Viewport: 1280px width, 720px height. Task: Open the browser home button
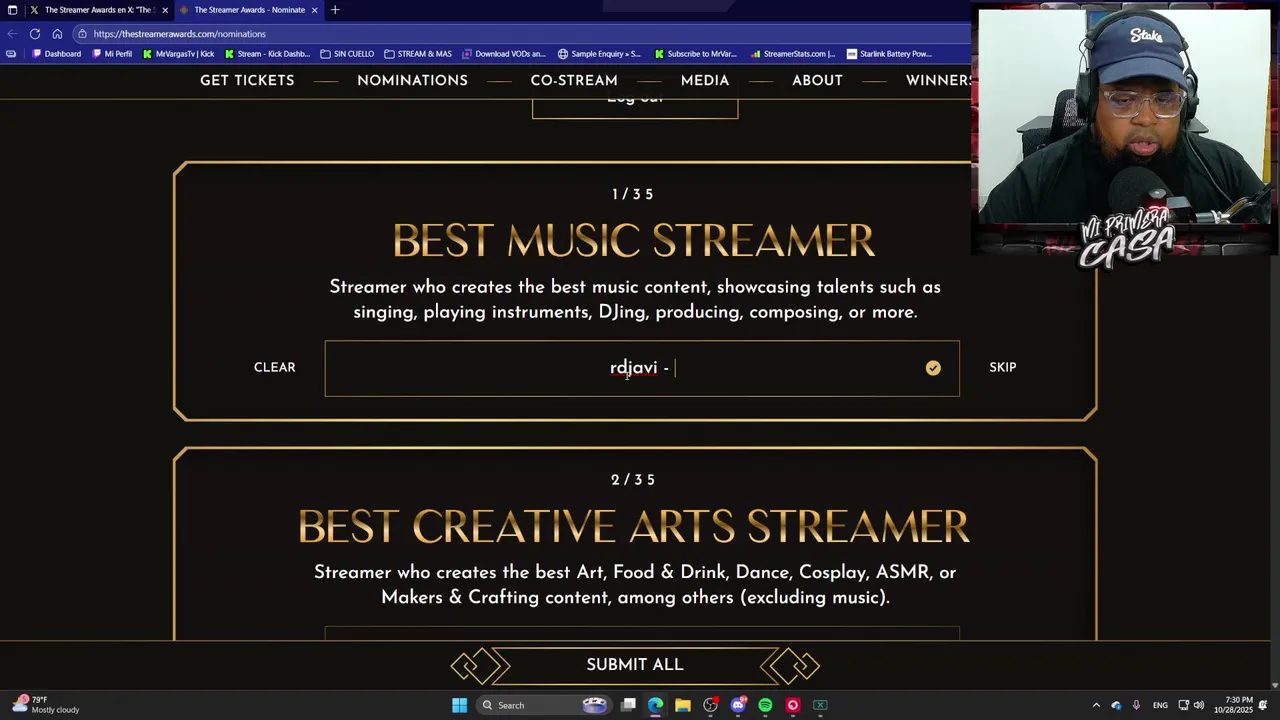[x=57, y=34]
